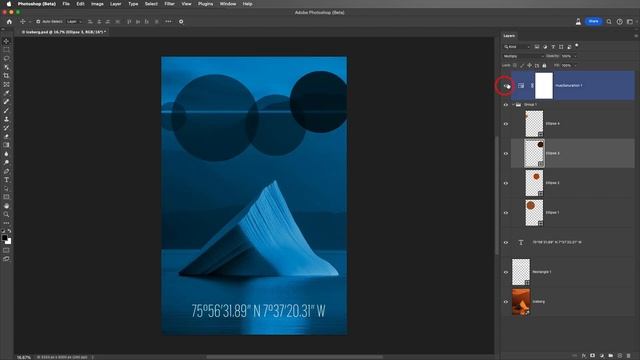Select the Object Selection tool
The image size is (640, 360).
6,67
